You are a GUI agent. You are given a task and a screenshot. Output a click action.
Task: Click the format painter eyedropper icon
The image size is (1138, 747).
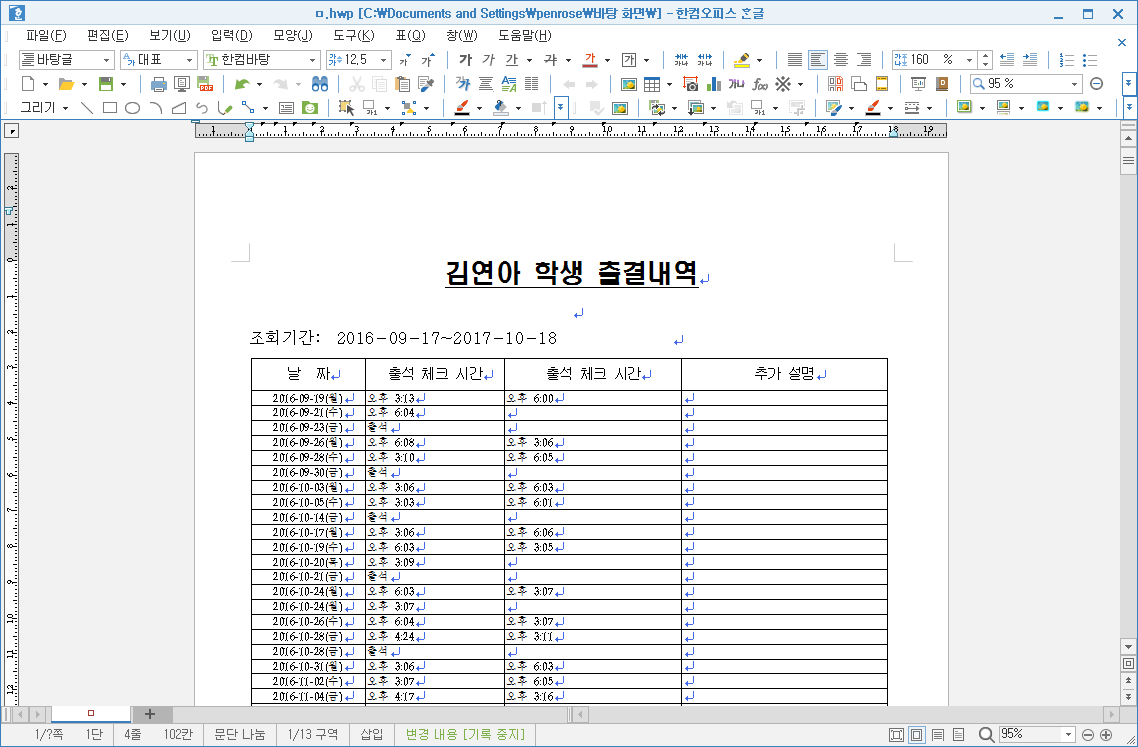click(x=426, y=84)
